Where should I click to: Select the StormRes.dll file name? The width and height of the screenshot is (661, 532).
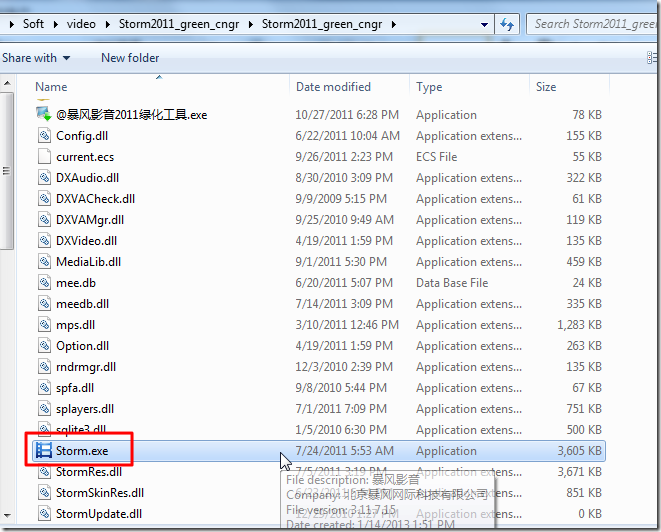[x=89, y=472]
